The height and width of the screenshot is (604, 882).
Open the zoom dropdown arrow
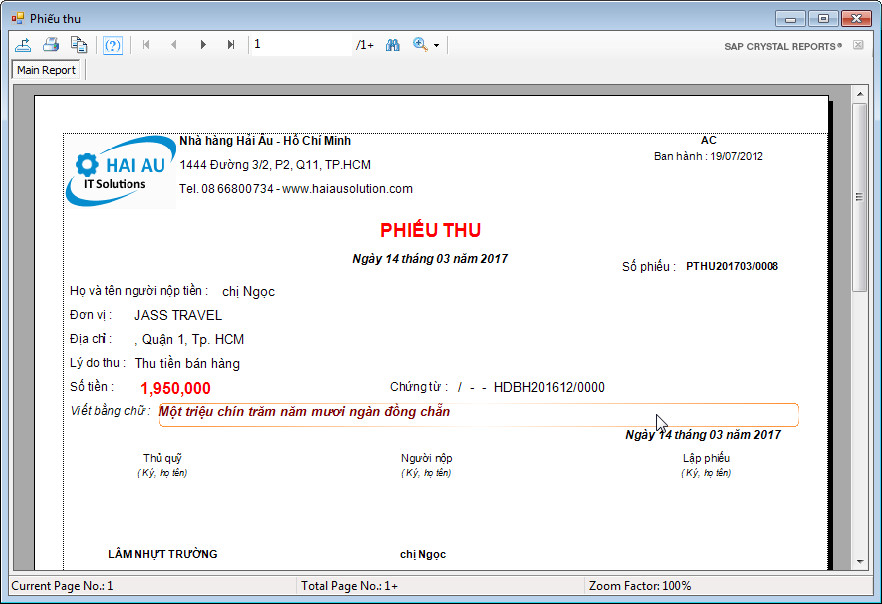click(x=436, y=45)
